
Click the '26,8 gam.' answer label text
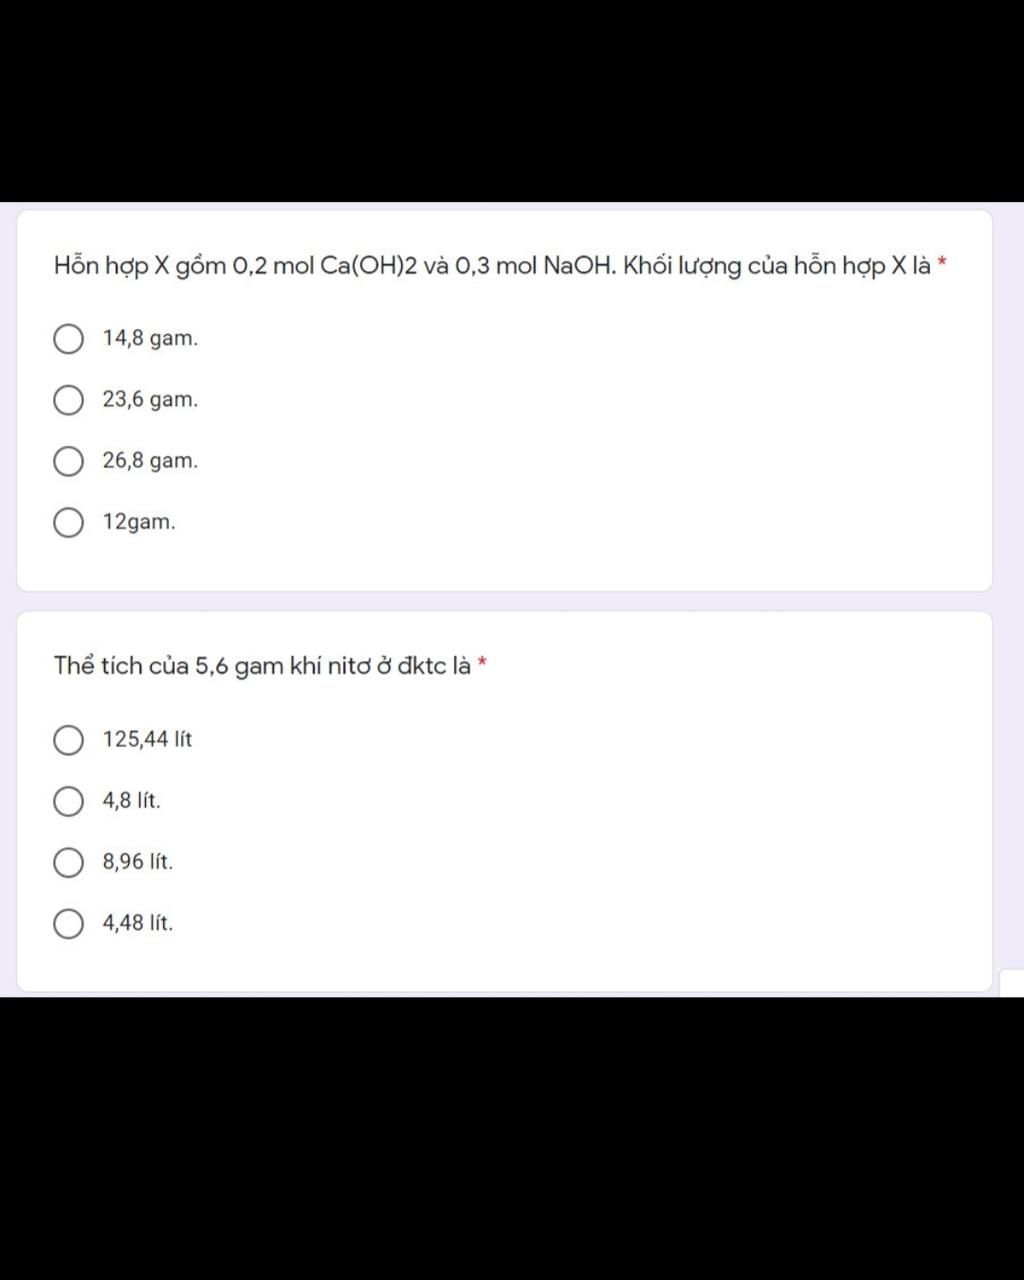pyautogui.click(x=150, y=461)
